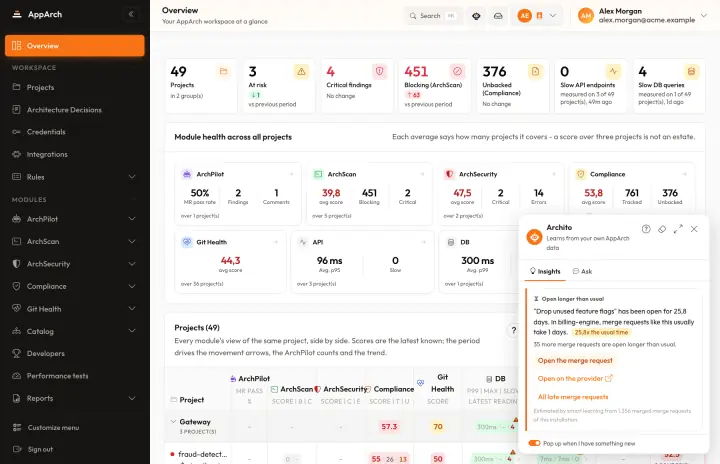Close the Archito panel

tap(694, 229)
